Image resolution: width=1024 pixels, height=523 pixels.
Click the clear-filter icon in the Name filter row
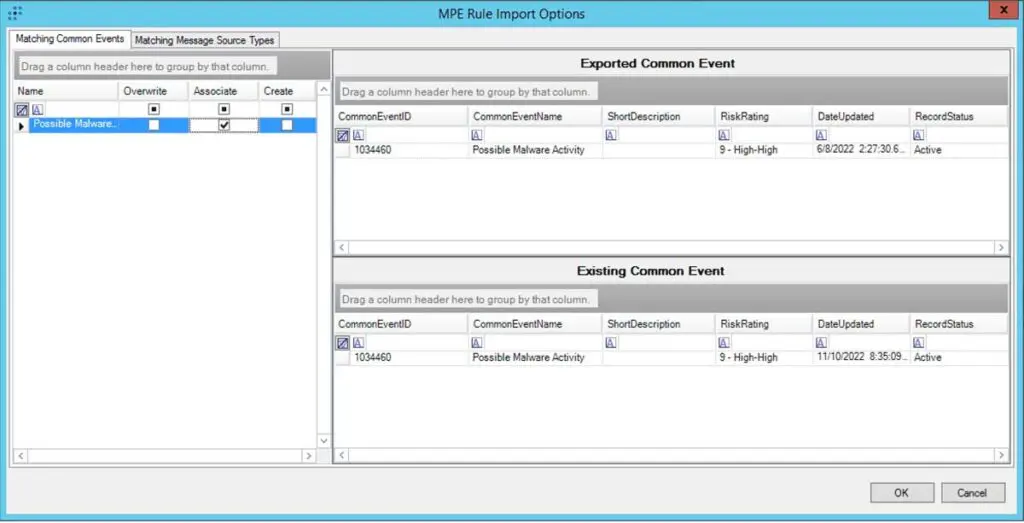[22, 110]
